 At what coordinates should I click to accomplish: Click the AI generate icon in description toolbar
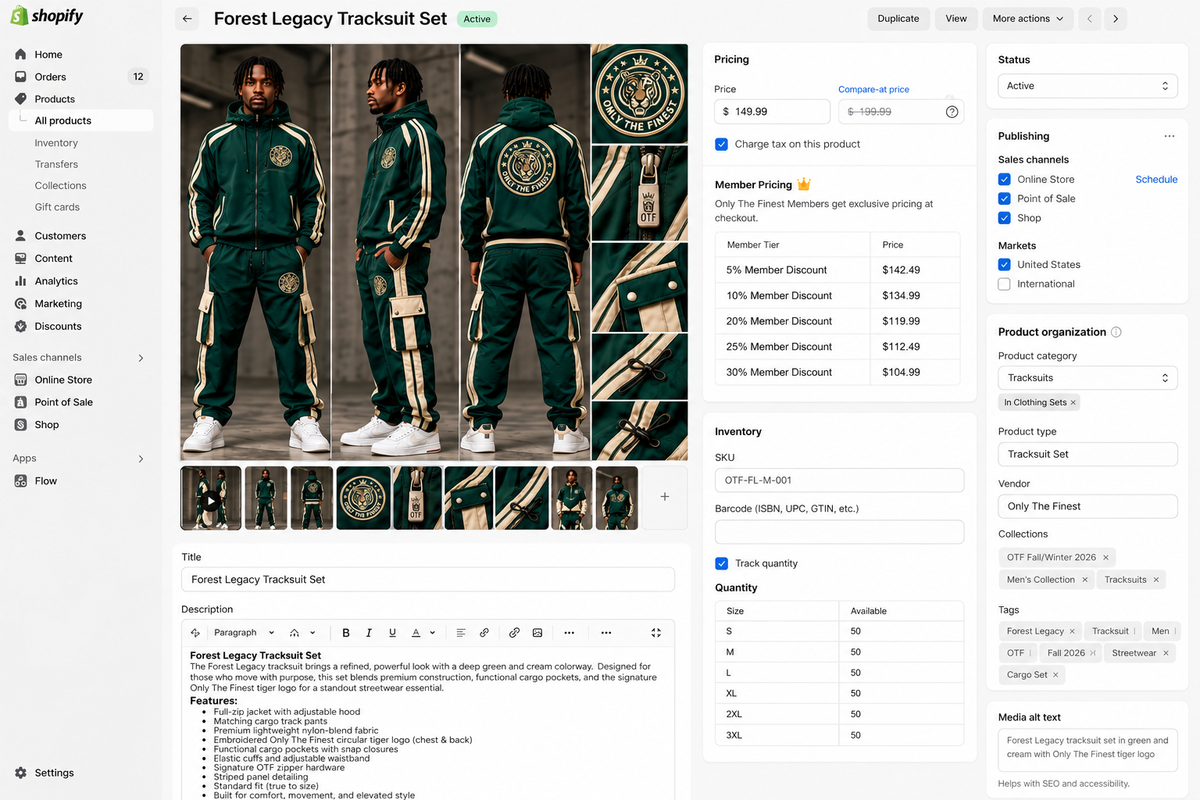pos(195,633)
